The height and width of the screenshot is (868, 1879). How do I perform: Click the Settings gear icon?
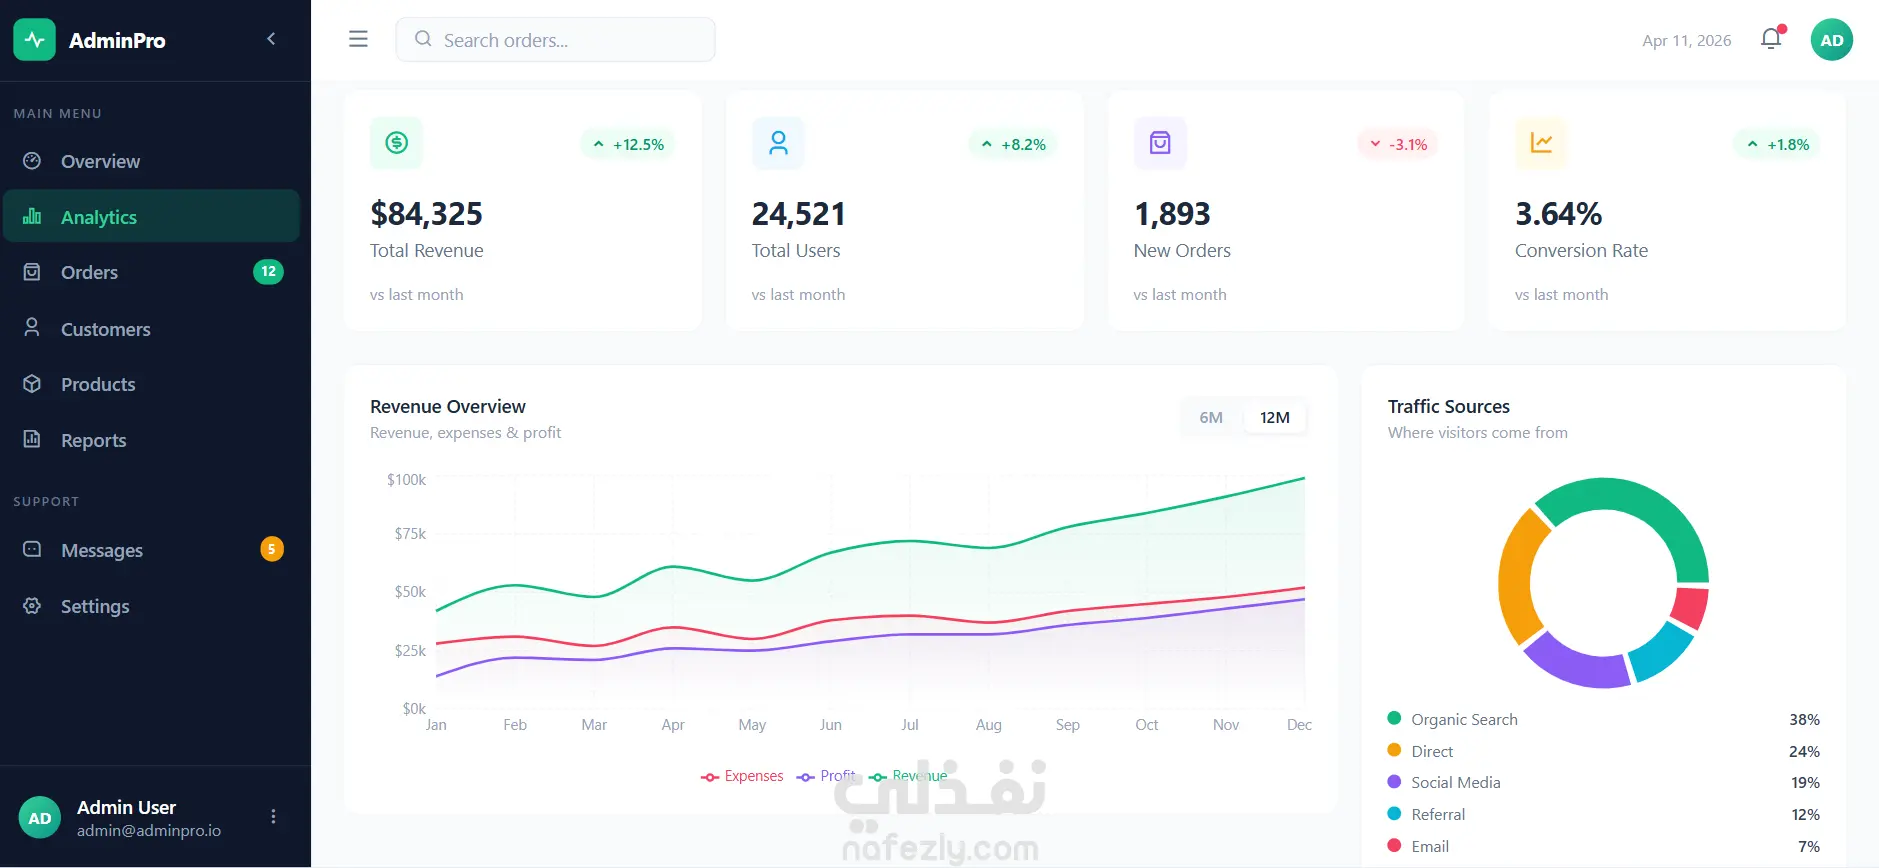[32, 605]
